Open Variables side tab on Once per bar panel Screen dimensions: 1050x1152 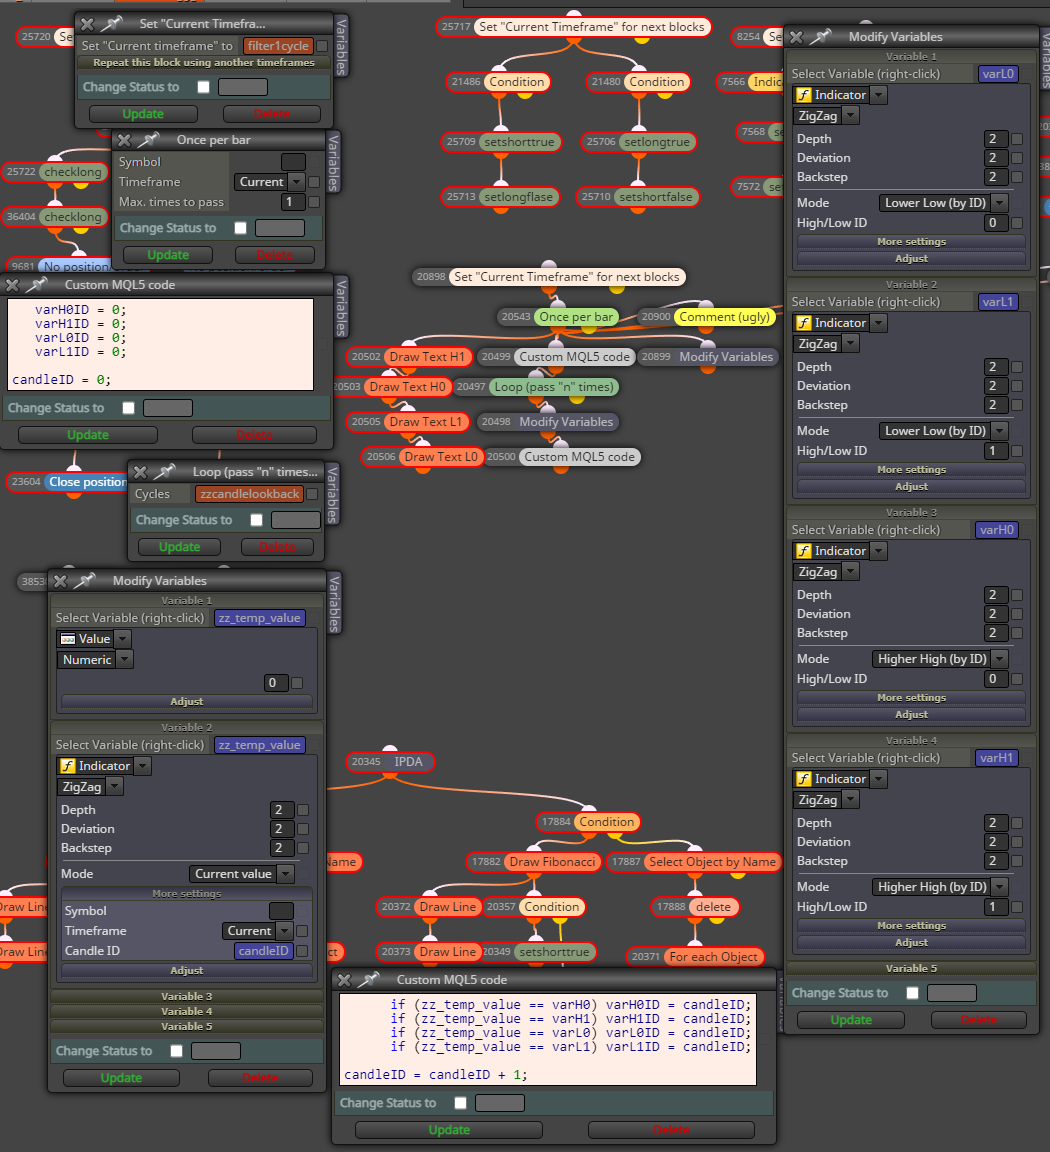tap(333, 162)
